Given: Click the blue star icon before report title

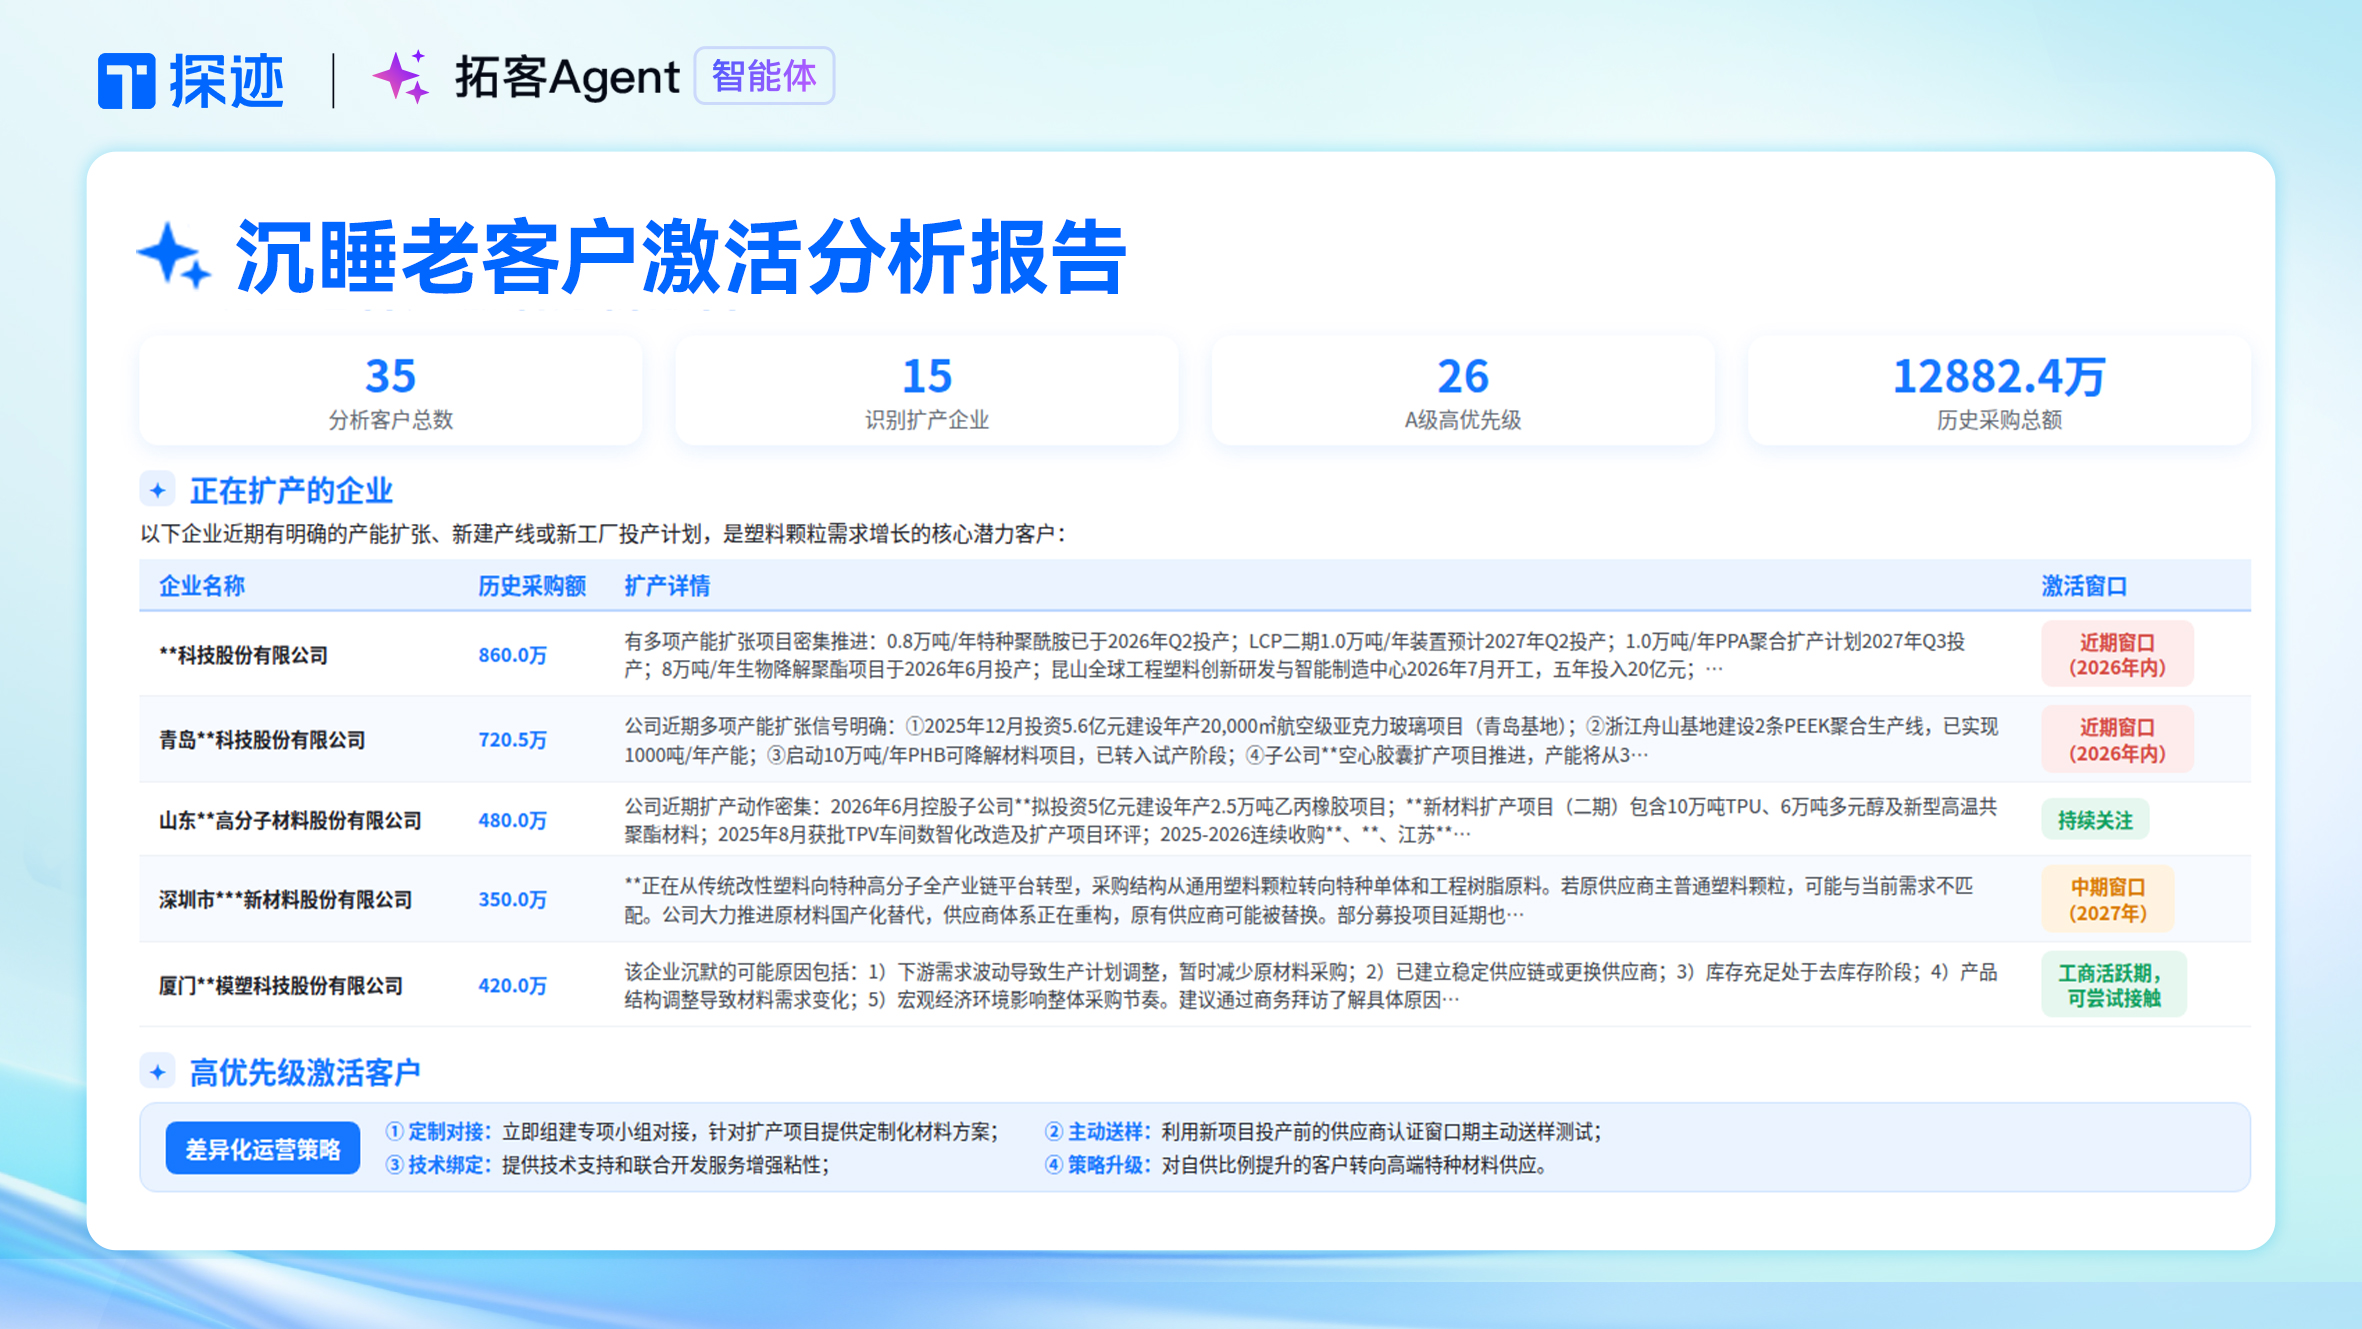Looking at the screenshot, I should (174, 255).
